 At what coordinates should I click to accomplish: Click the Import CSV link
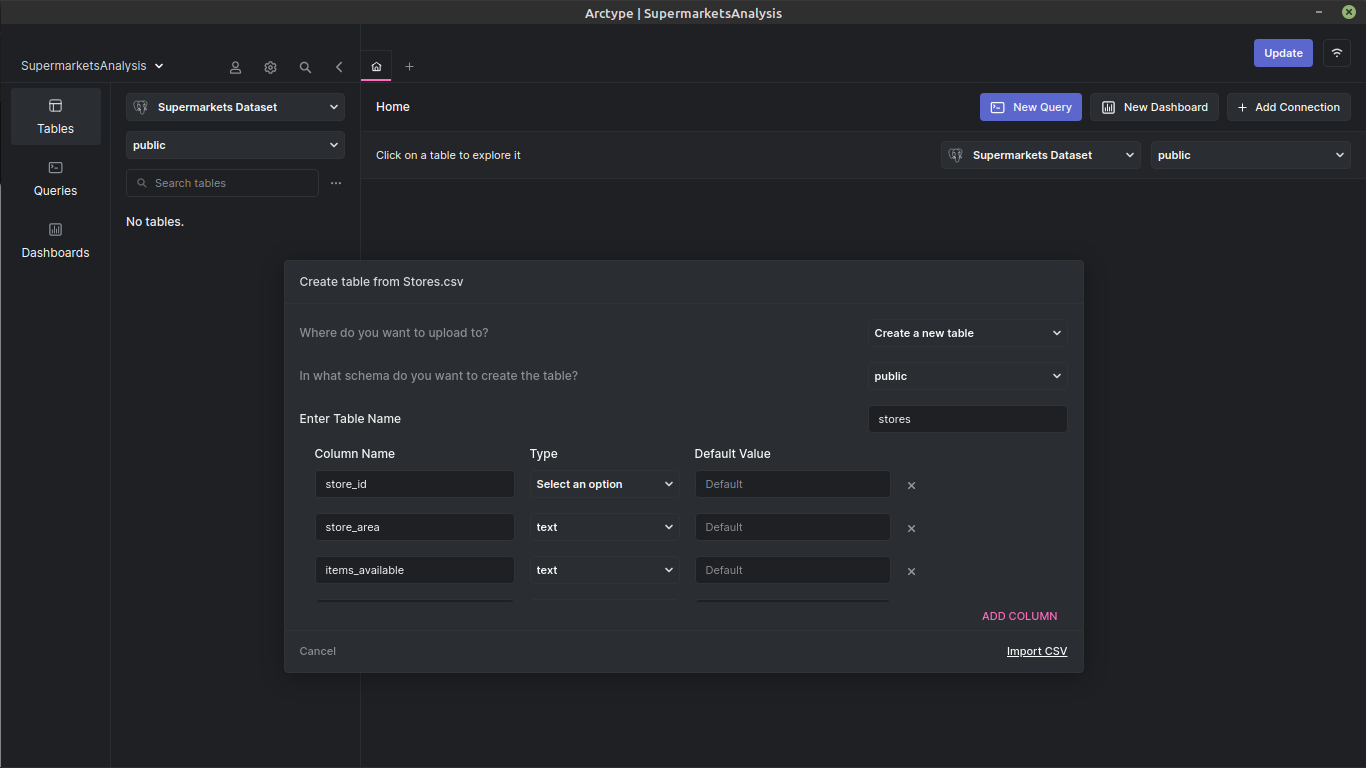1036,651
